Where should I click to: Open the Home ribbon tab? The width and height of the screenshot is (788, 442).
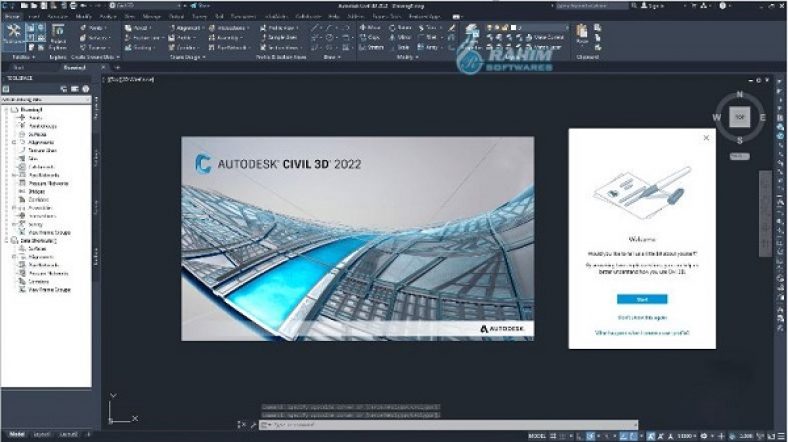tap(12, 17)
